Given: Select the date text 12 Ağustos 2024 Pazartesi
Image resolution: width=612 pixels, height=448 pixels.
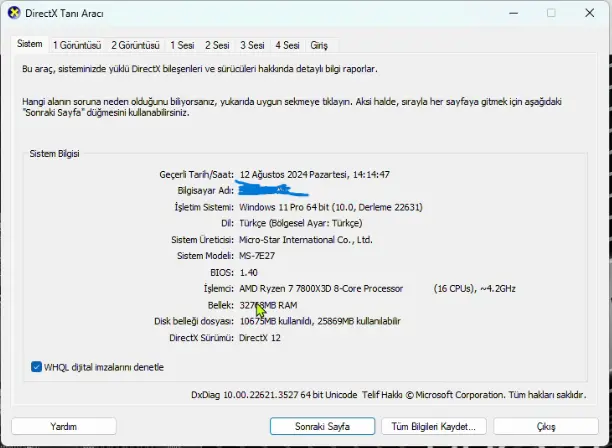Looking at the screenshot, I should click(293, 174).
